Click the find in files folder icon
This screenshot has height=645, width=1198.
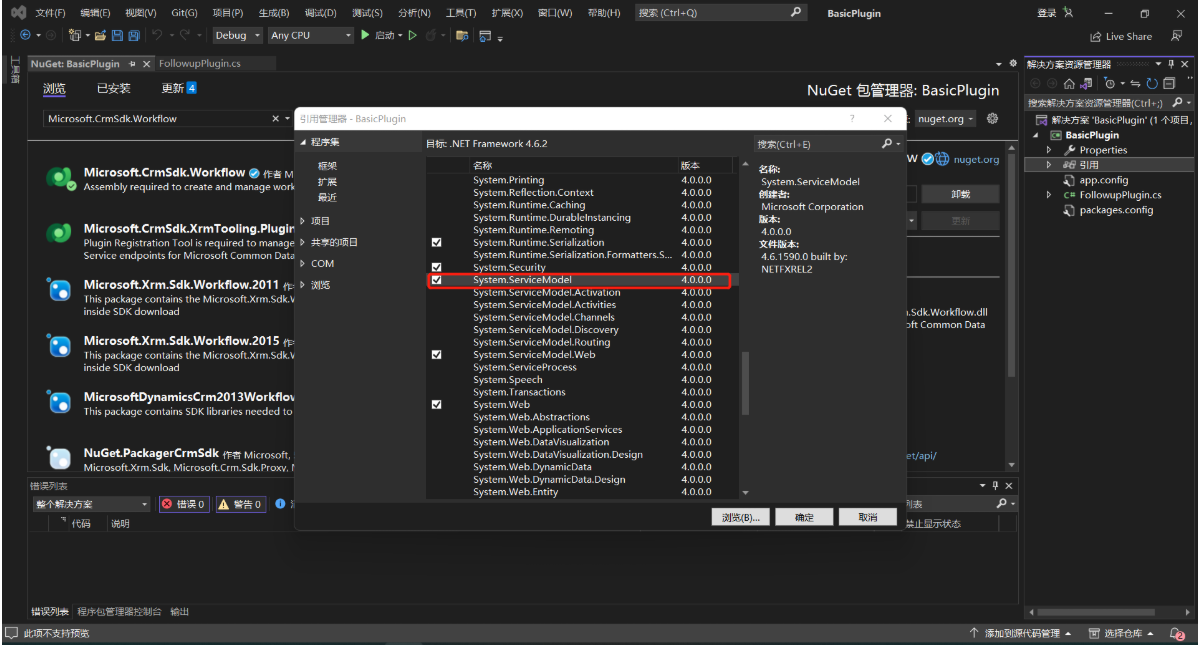(x=461, y=35)
